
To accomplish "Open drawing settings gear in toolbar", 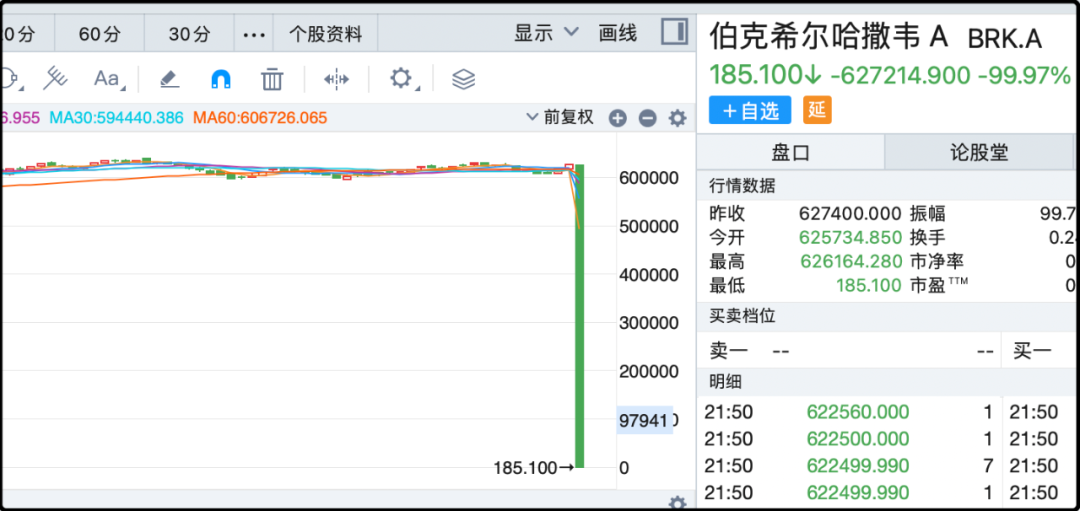I will coord(401,78).
